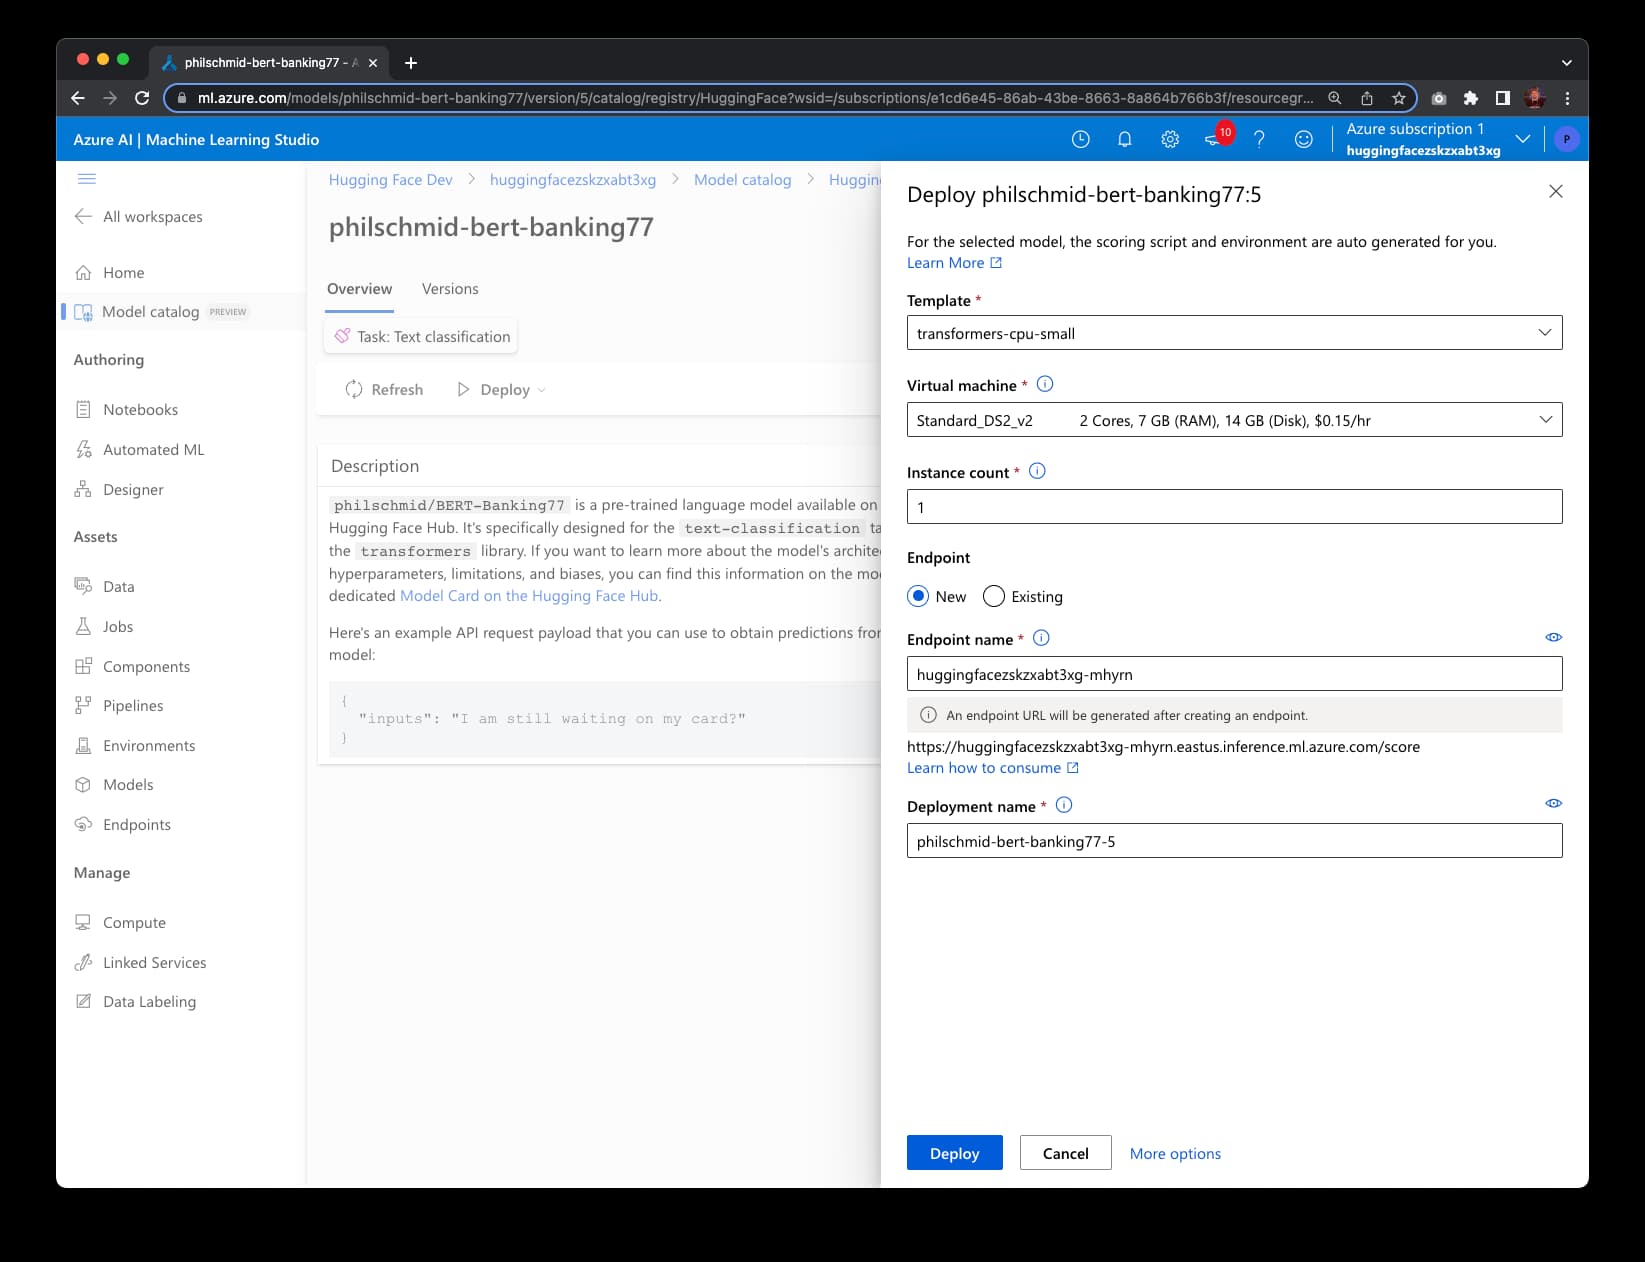Click the Deploy button
Image resolution: width=1645 pixels, height=1262 pixels.
coord(953,1152)
